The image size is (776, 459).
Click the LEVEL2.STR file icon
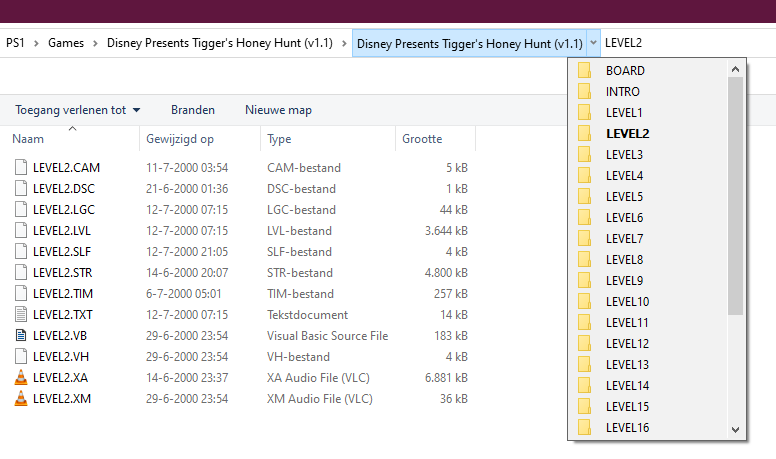coord(21,272)
